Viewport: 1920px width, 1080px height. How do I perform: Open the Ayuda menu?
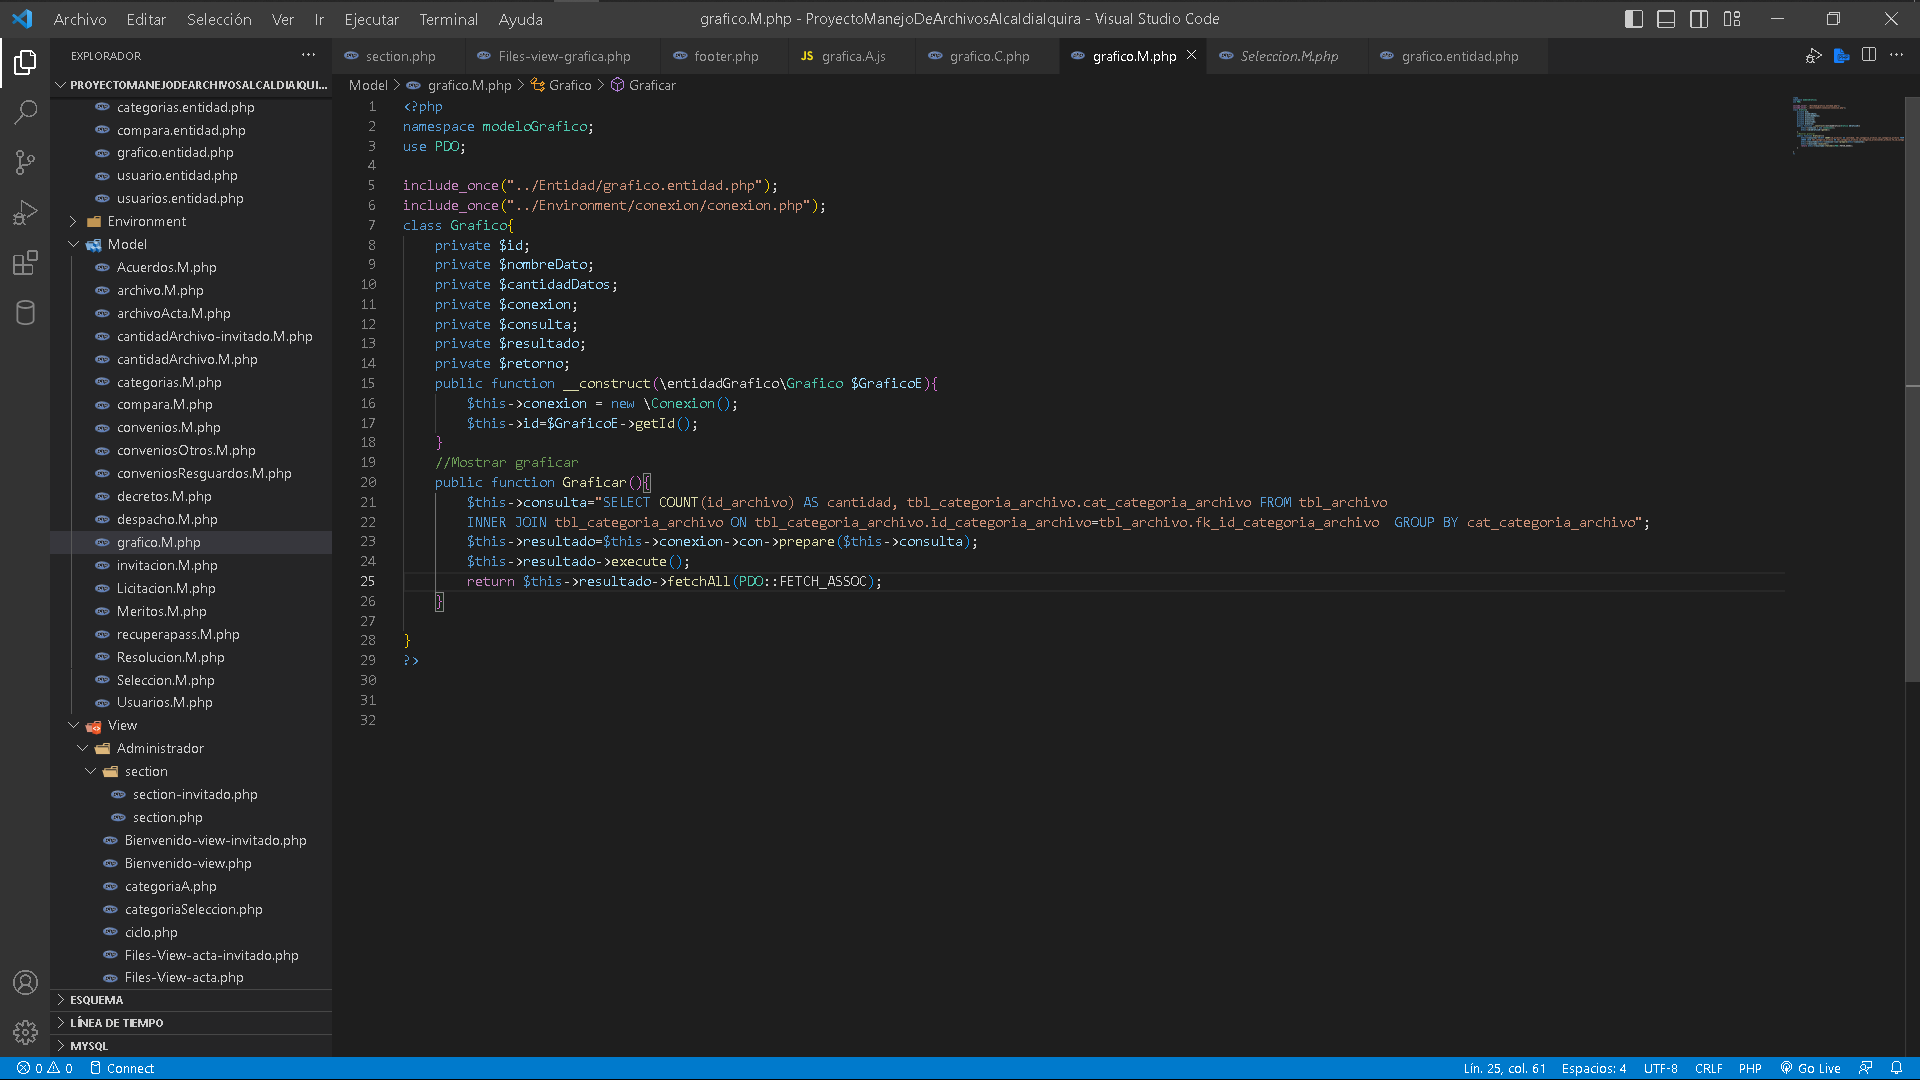coord(520,19)
